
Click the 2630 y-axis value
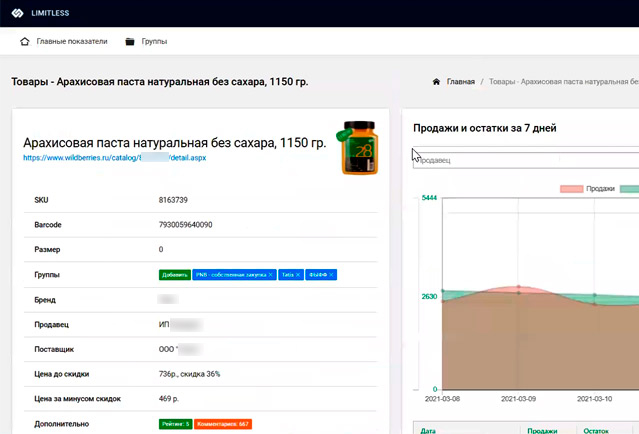[x=429, y=297]
